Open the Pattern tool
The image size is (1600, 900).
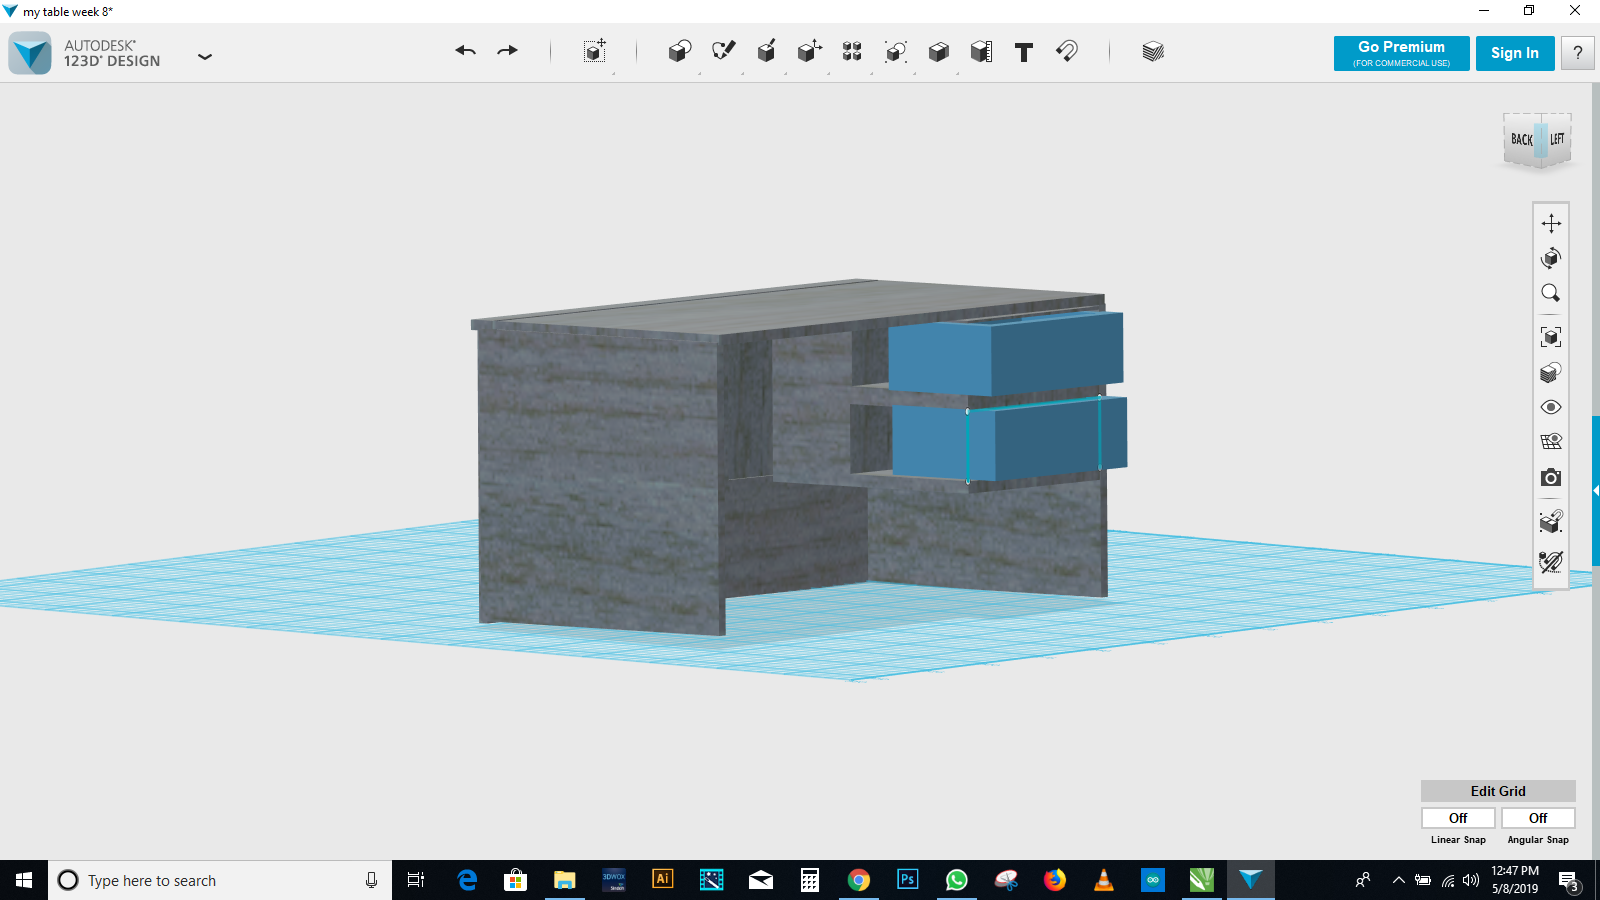852,51
